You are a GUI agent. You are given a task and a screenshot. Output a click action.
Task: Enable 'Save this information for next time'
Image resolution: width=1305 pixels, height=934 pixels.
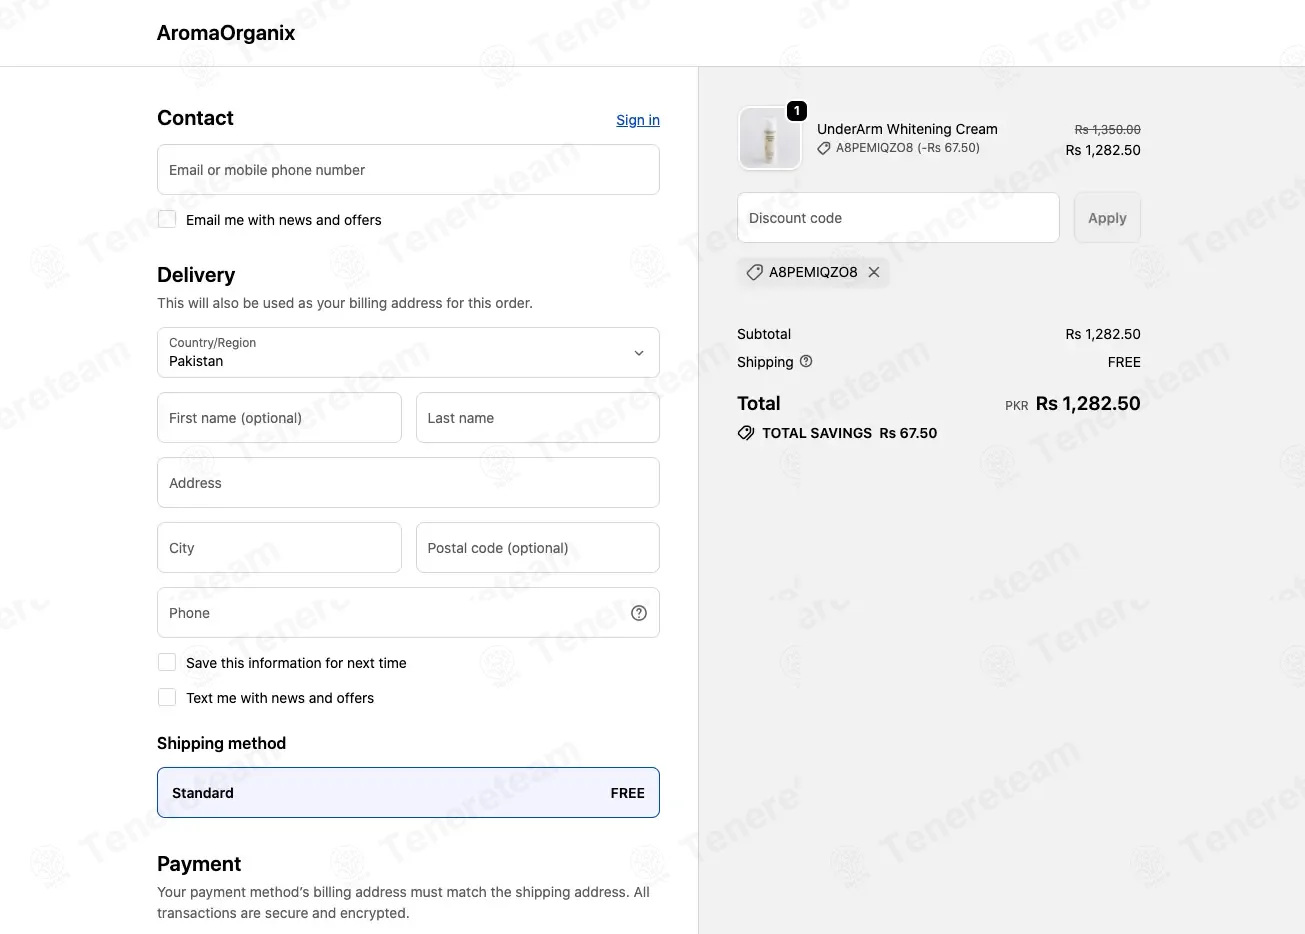167,662
